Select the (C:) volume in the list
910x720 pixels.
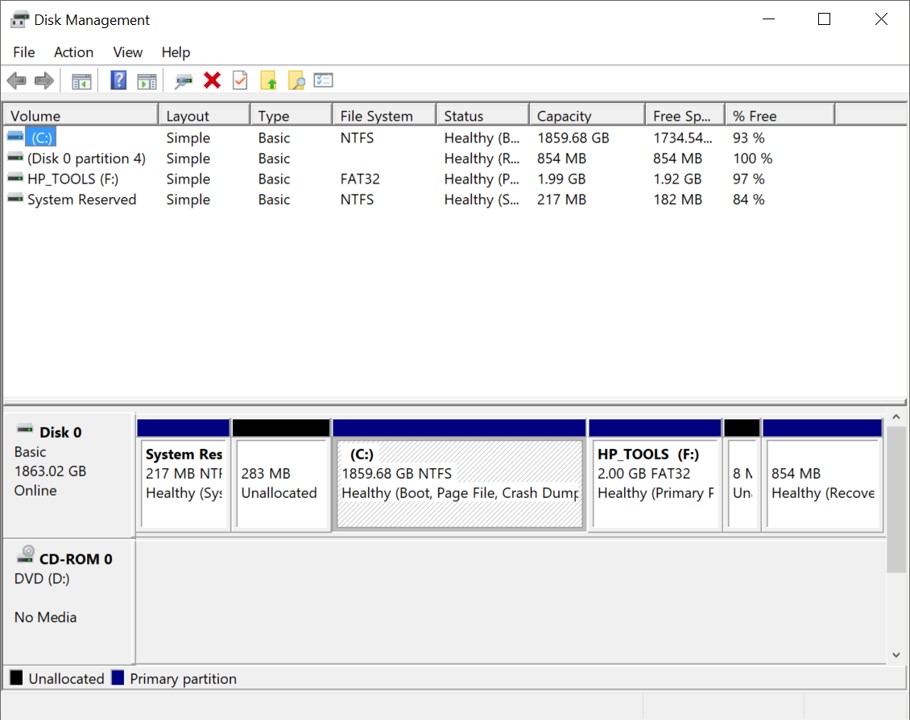pyautogui.click(x=41, y=138)
